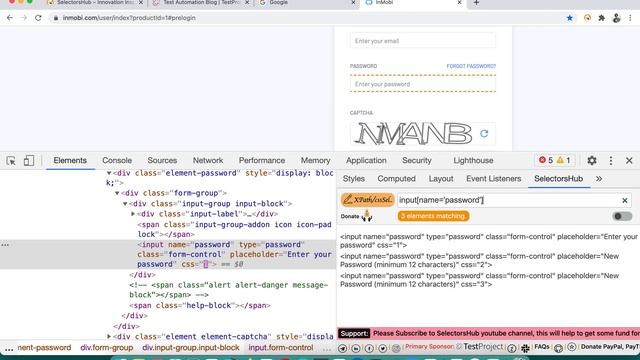640x360 pixels.
Task: Select the help-block span node
Action: [200, 305]
